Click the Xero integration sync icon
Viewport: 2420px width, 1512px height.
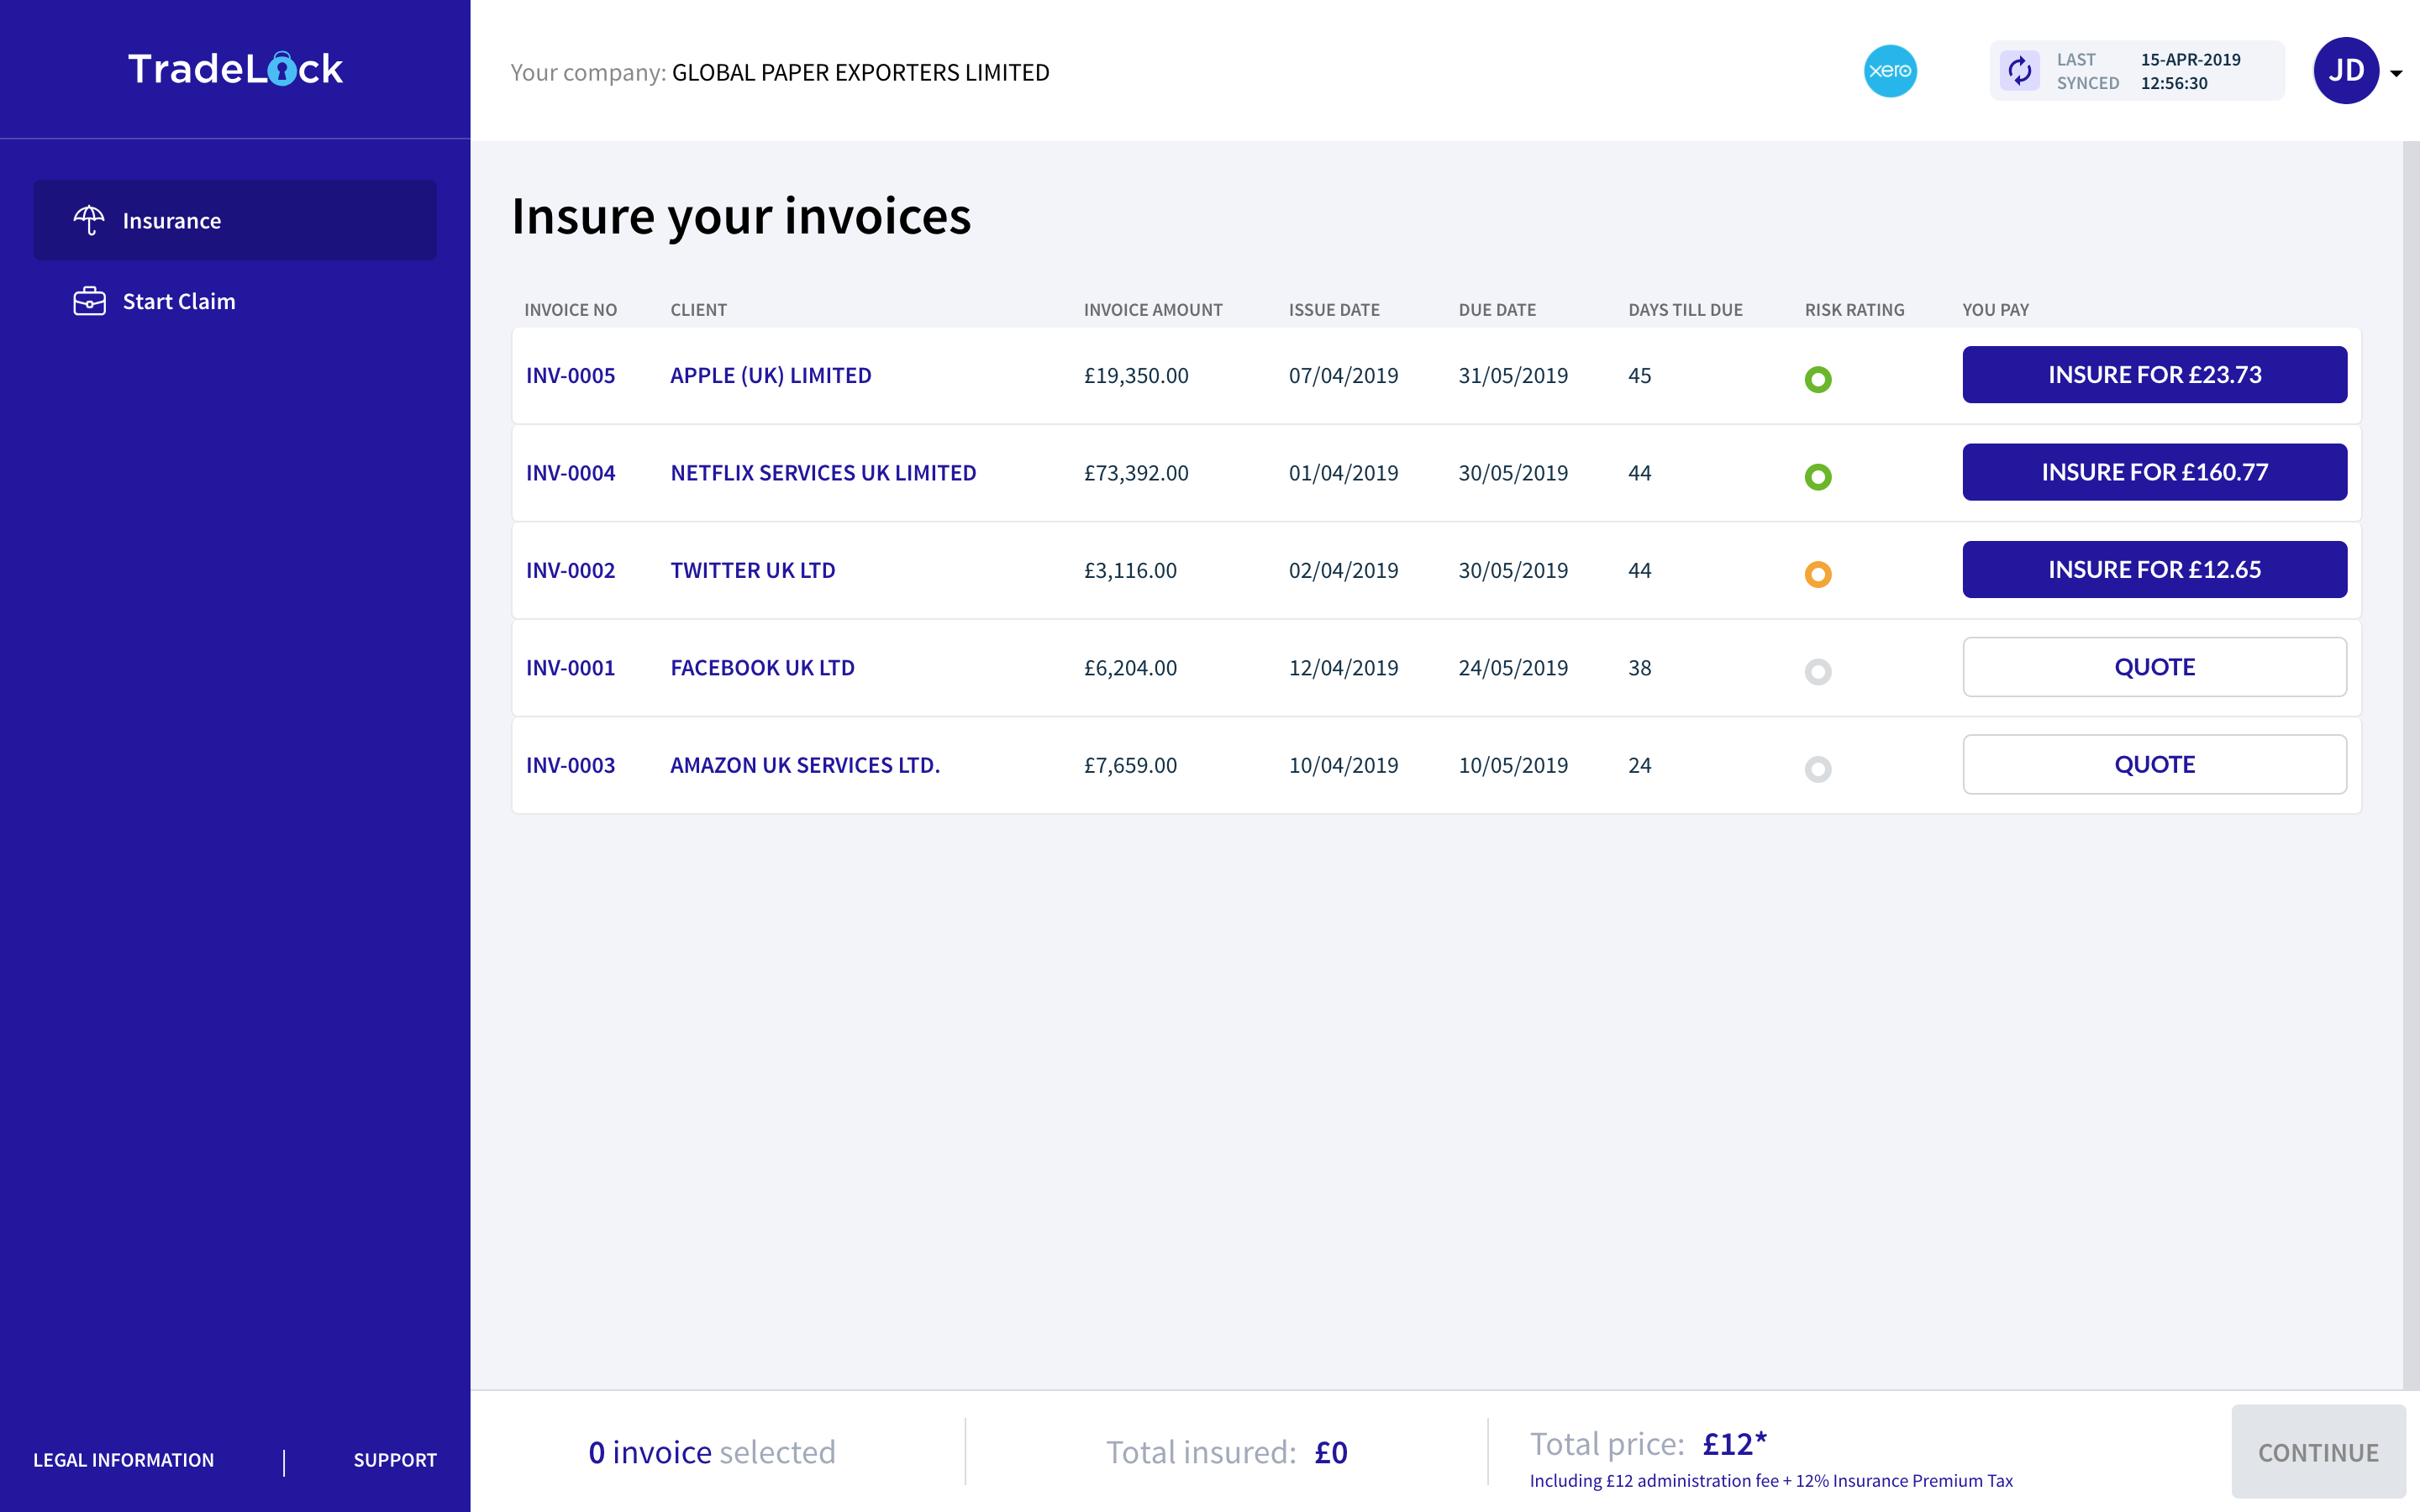click(2021, 71)
